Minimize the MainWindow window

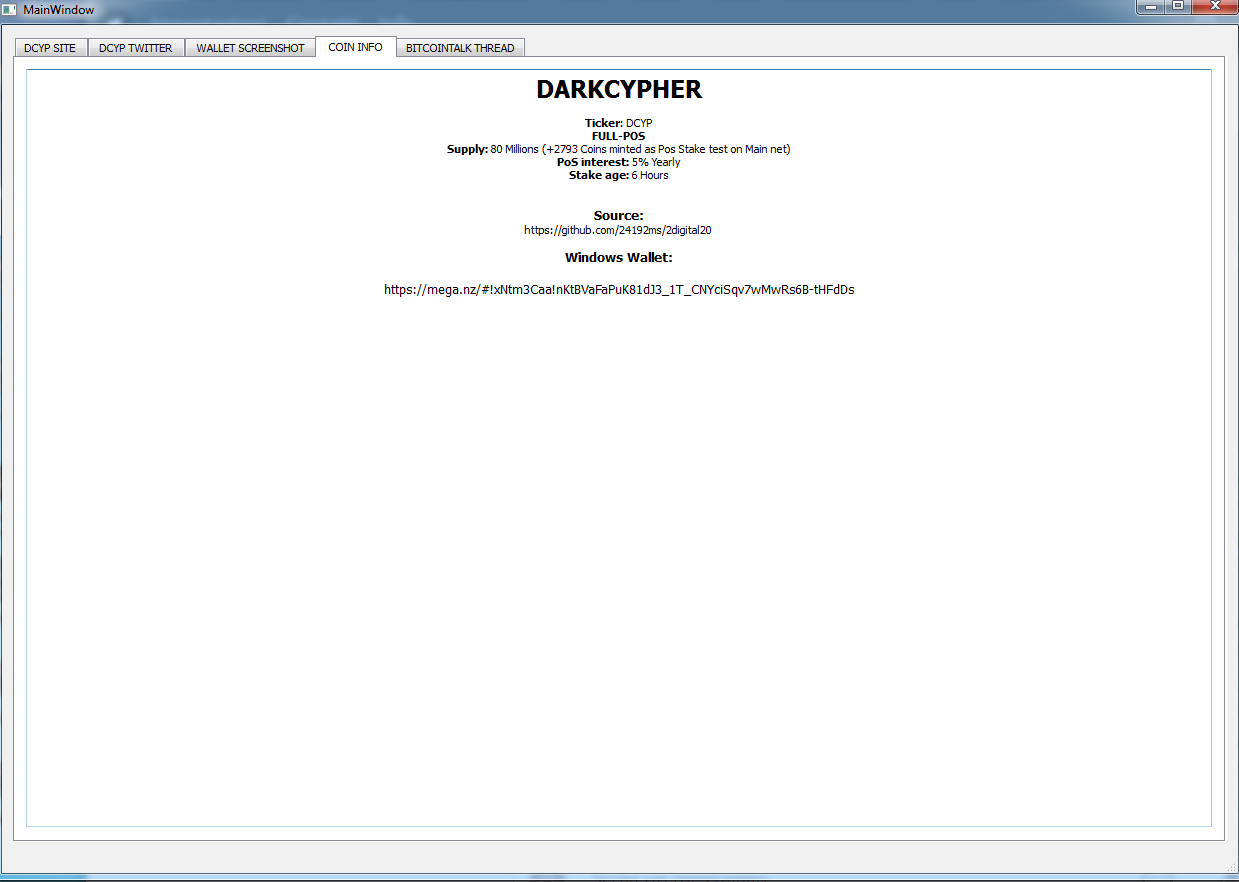1151,6
